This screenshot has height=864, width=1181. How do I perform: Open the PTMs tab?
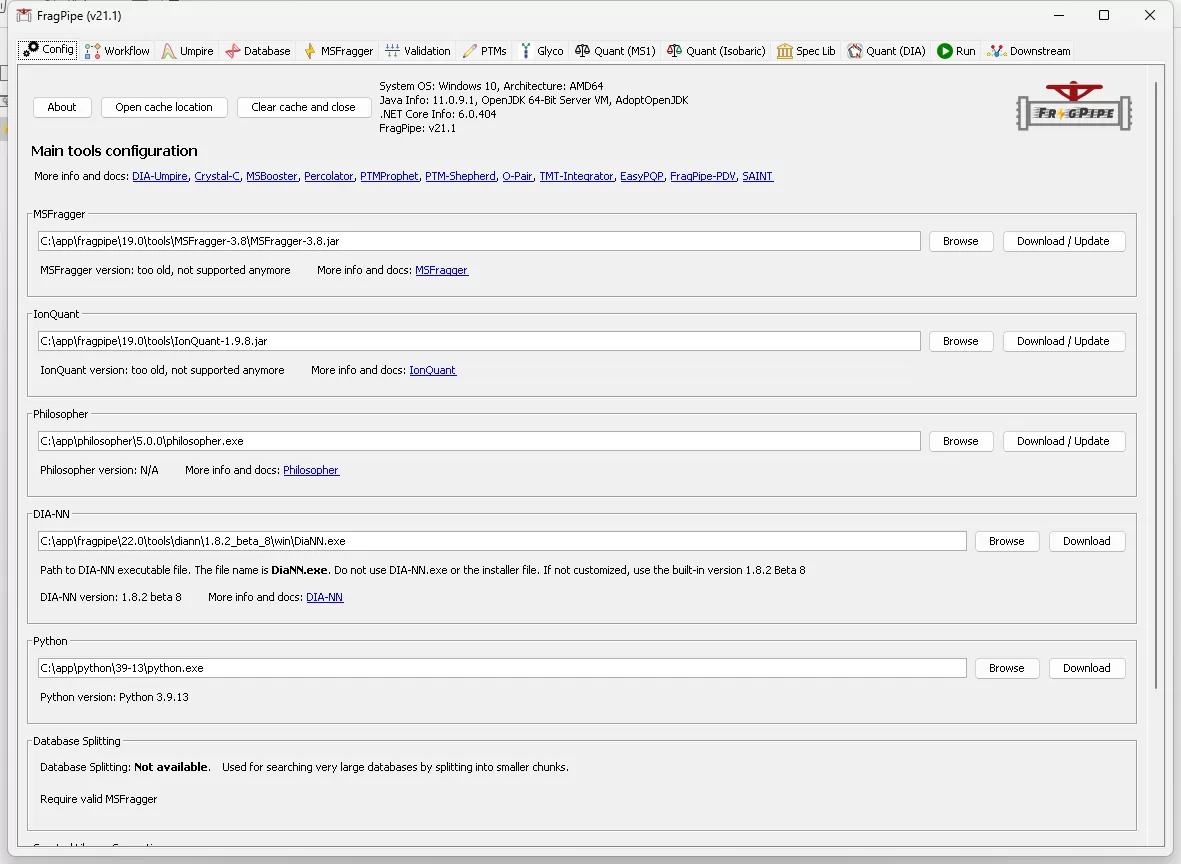[x=485, y=51]
